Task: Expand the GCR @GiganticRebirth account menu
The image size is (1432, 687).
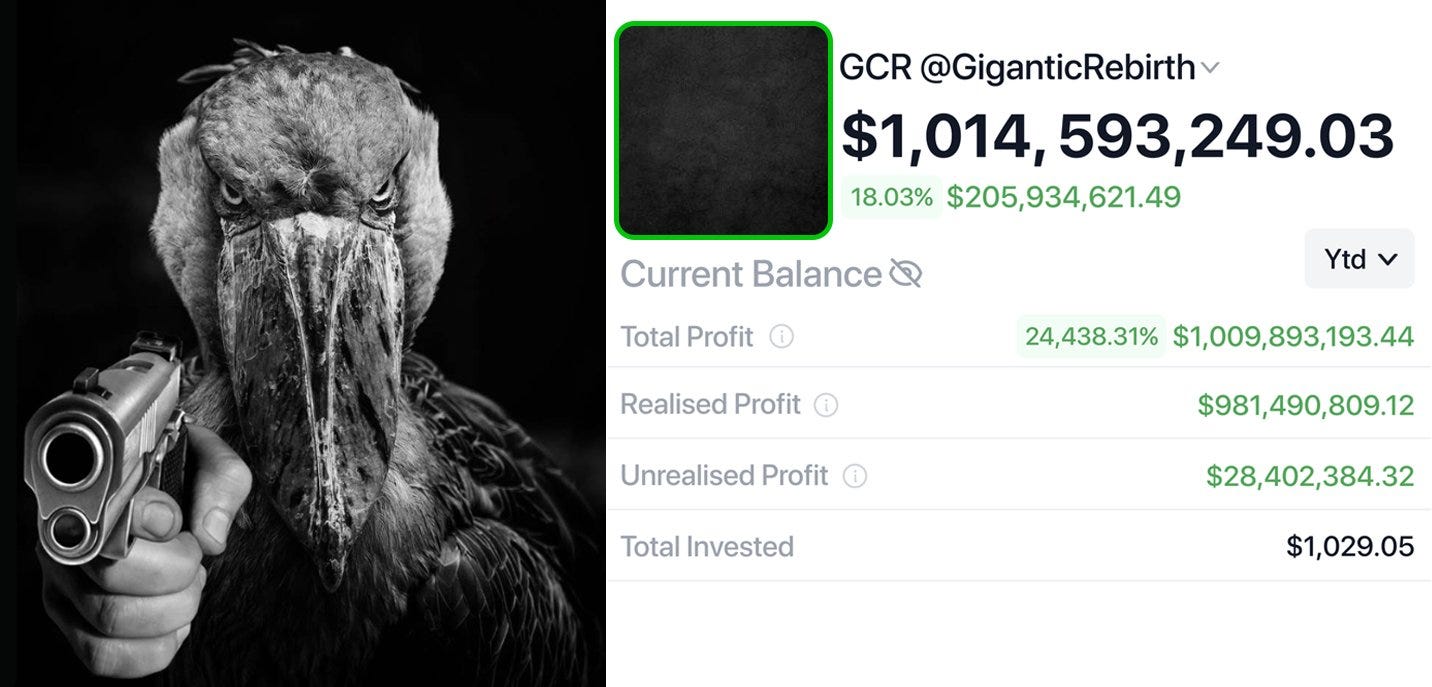Action: (x=1211, y=67)
